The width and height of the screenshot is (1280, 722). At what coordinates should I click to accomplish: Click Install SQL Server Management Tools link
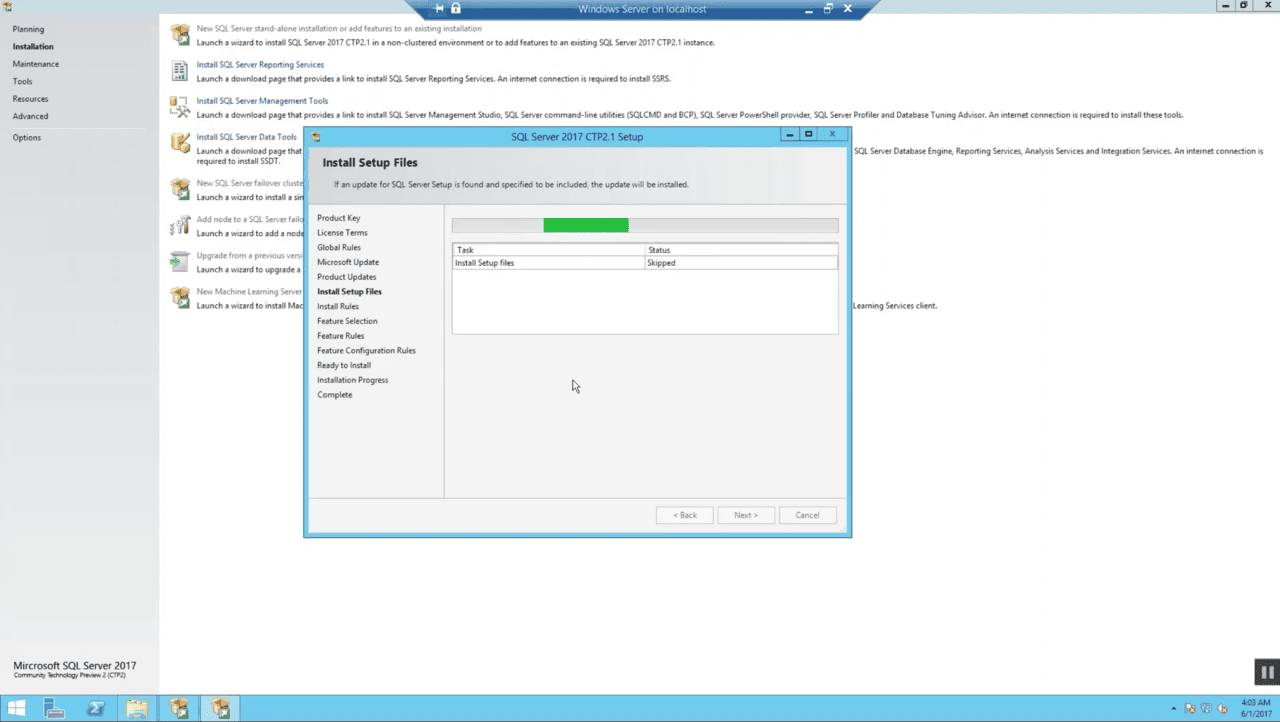pos(262,101)
